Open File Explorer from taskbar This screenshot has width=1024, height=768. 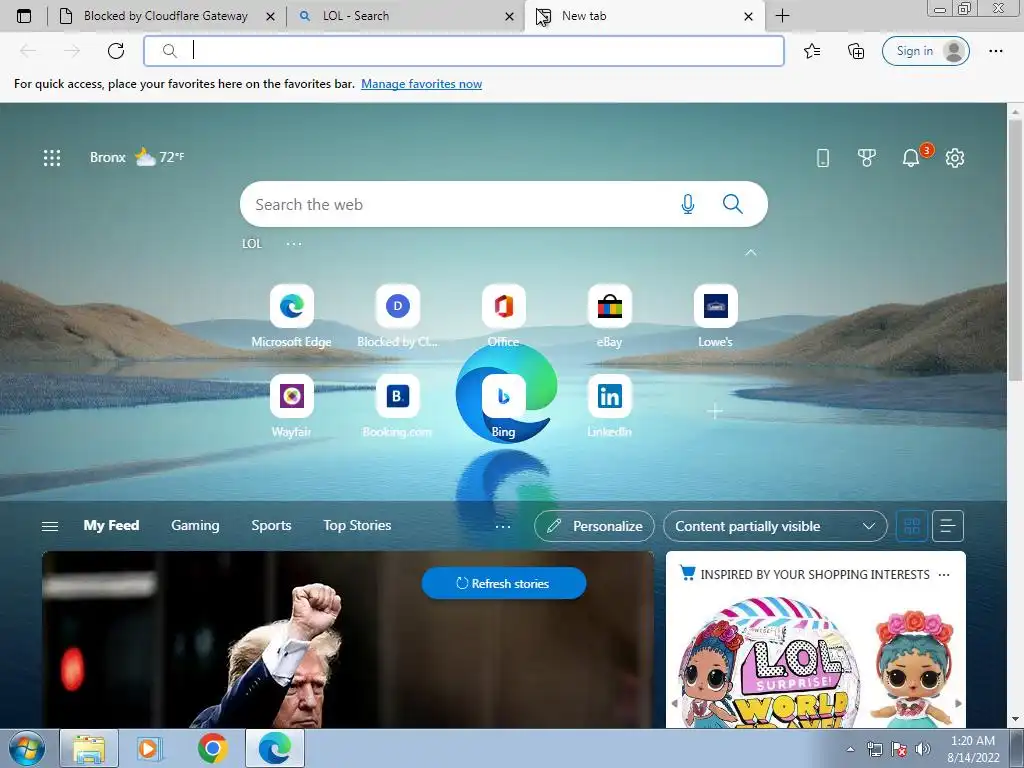(89, 748)
